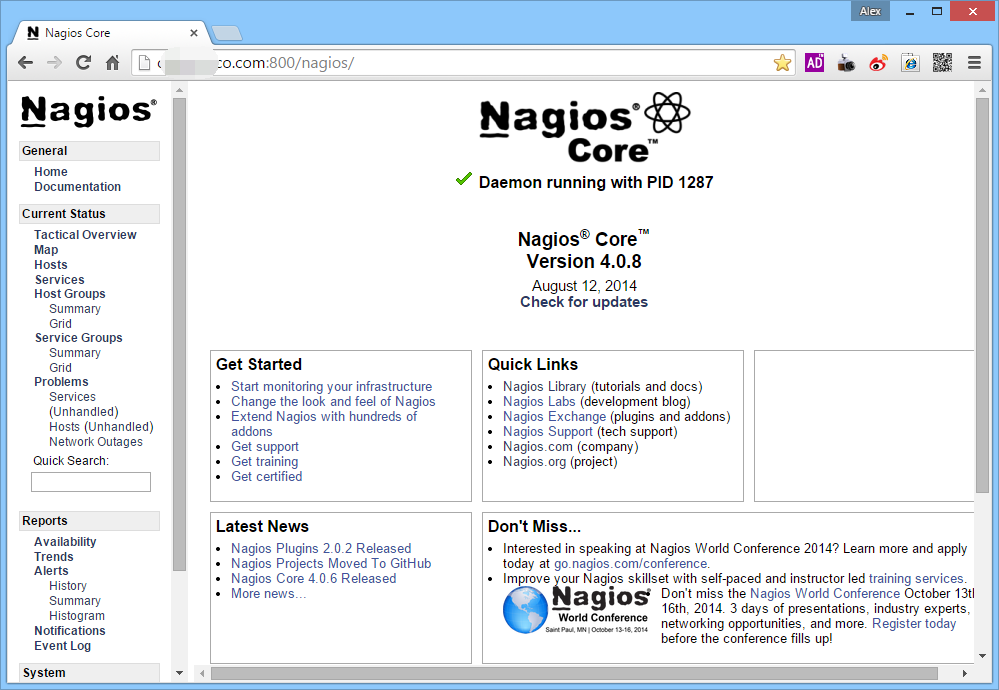Reload the Nagios page

click(x=83, y=62)
